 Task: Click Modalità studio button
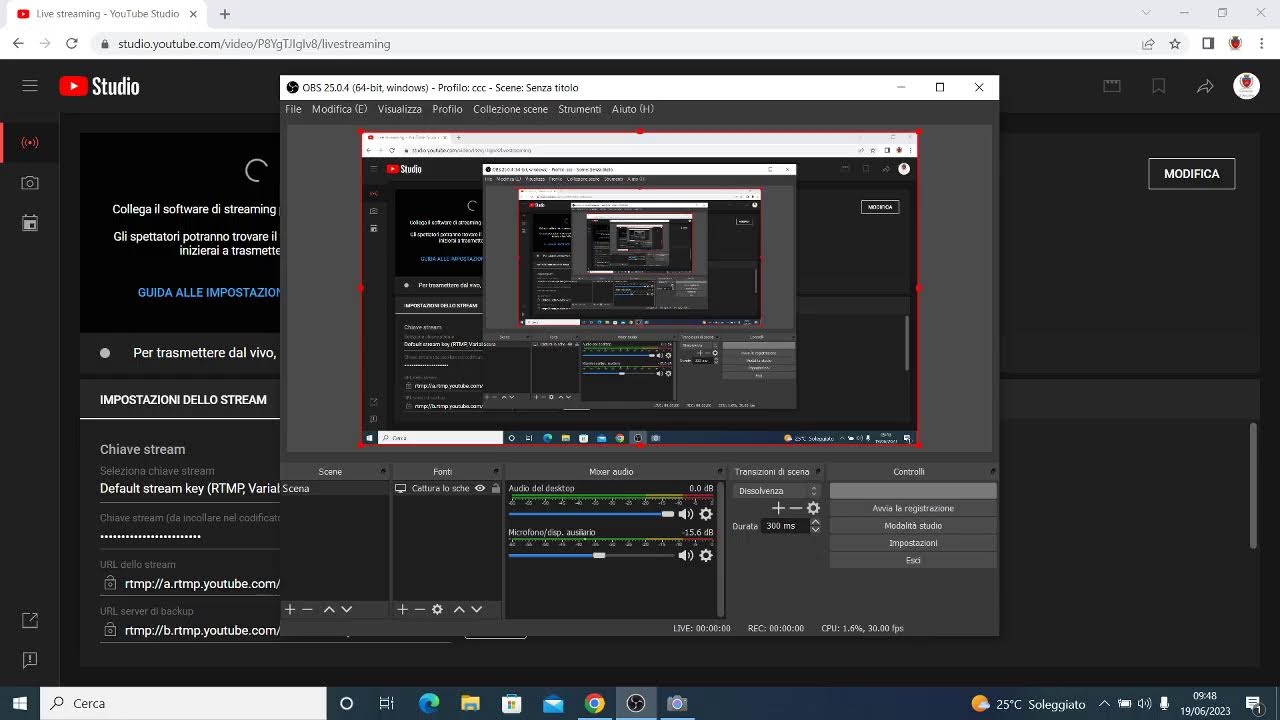tap(913, 526)
